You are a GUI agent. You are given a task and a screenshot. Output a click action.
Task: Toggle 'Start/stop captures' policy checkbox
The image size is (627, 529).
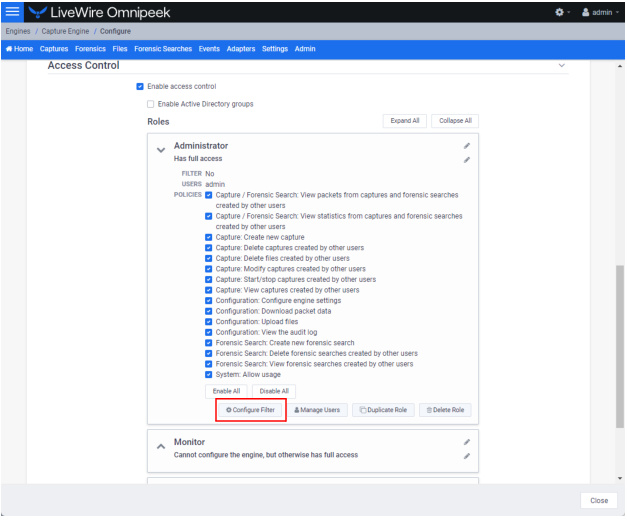click(x=208, y=279)
